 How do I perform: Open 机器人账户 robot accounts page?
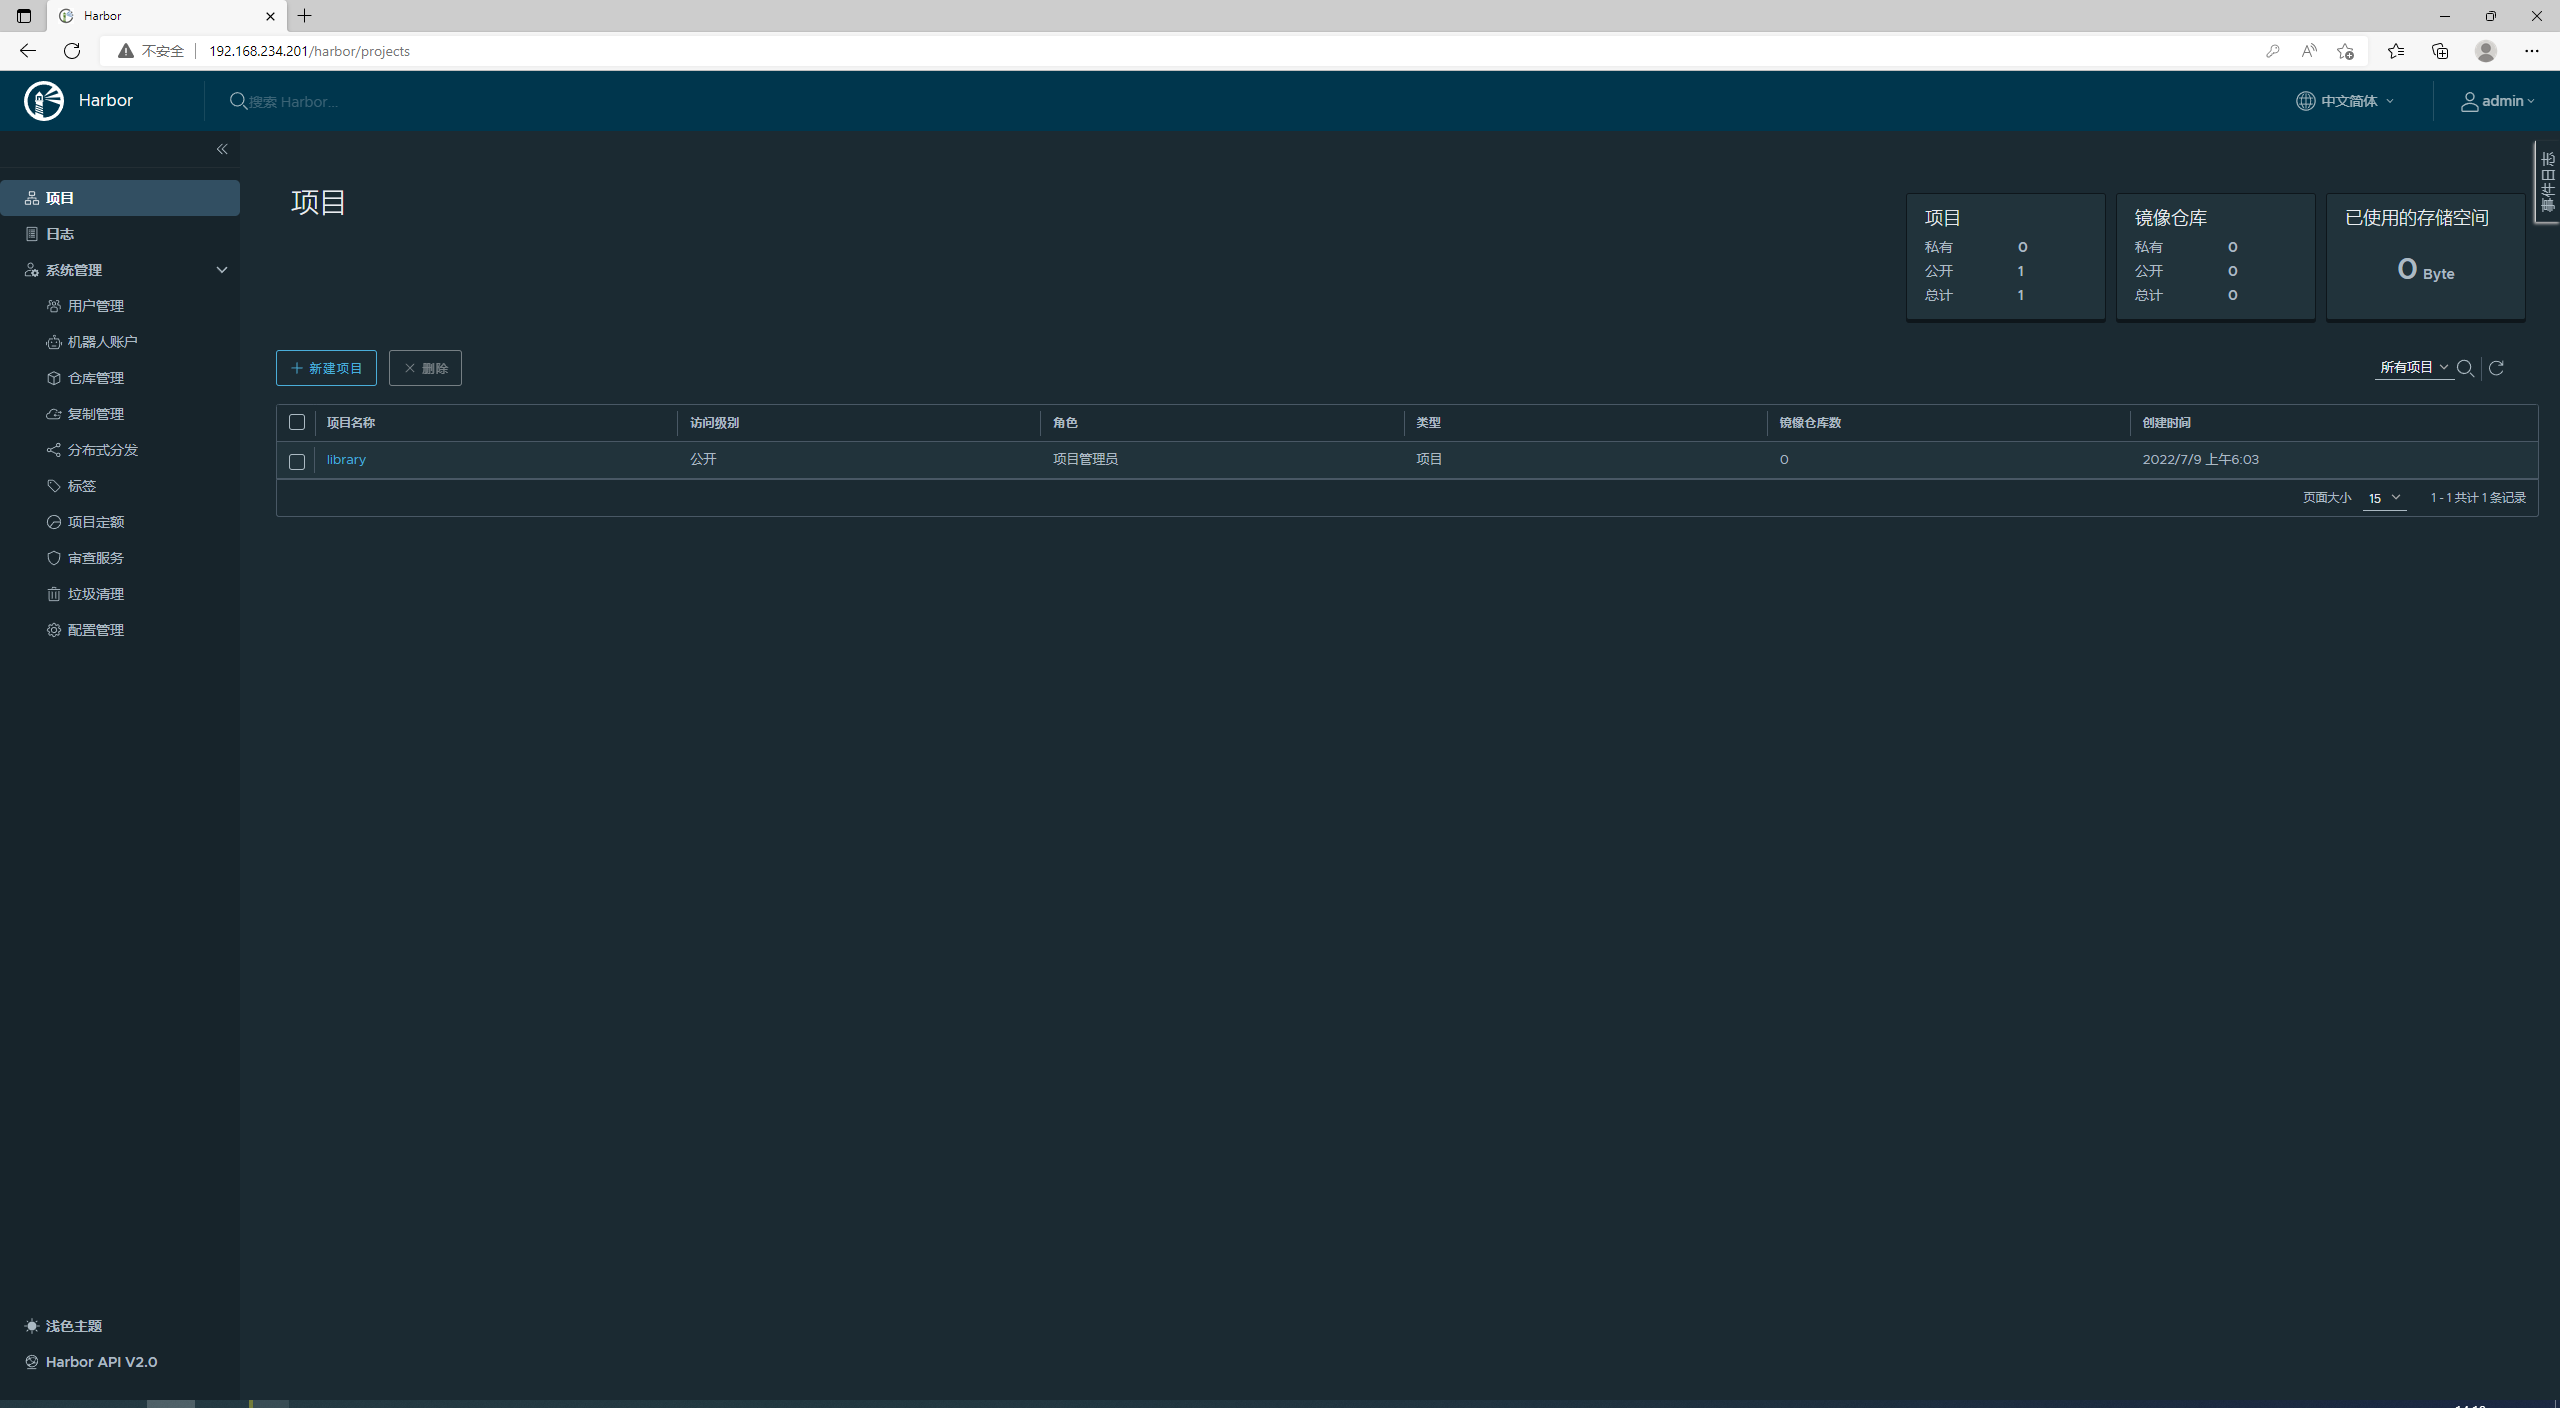click(x=102, y=342)
